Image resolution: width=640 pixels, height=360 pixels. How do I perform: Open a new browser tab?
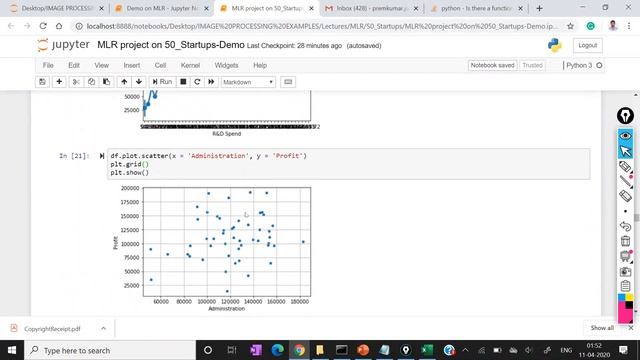pyautogui.click(x=539, y=8)
